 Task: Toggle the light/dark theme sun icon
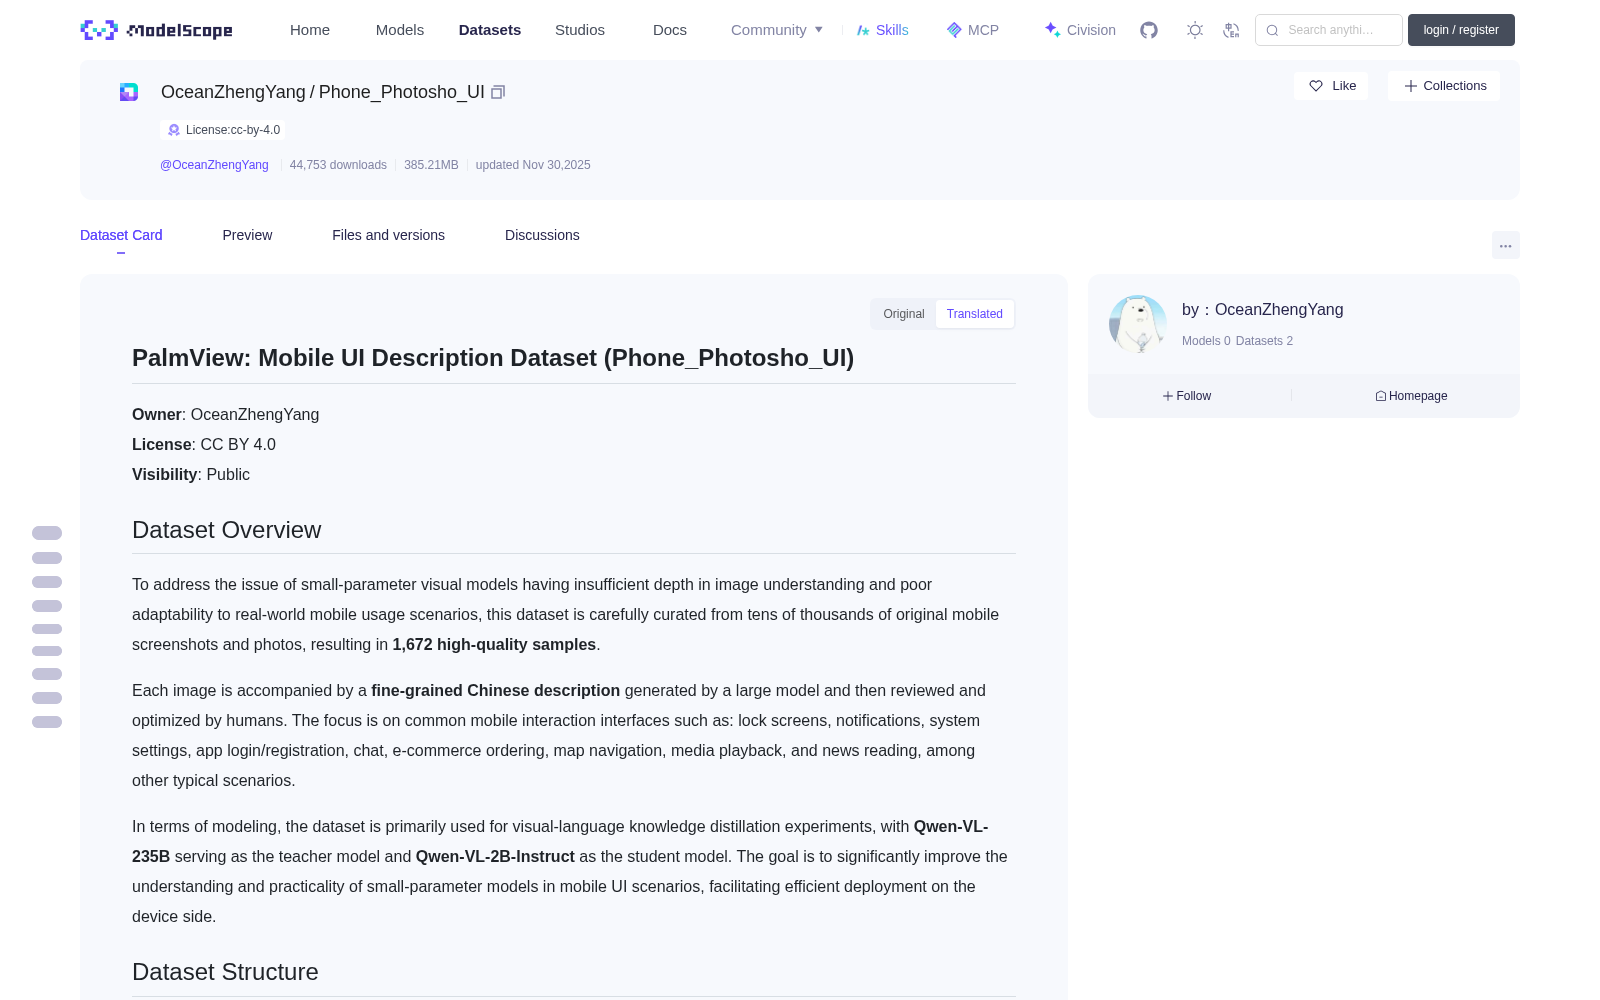1195,30
